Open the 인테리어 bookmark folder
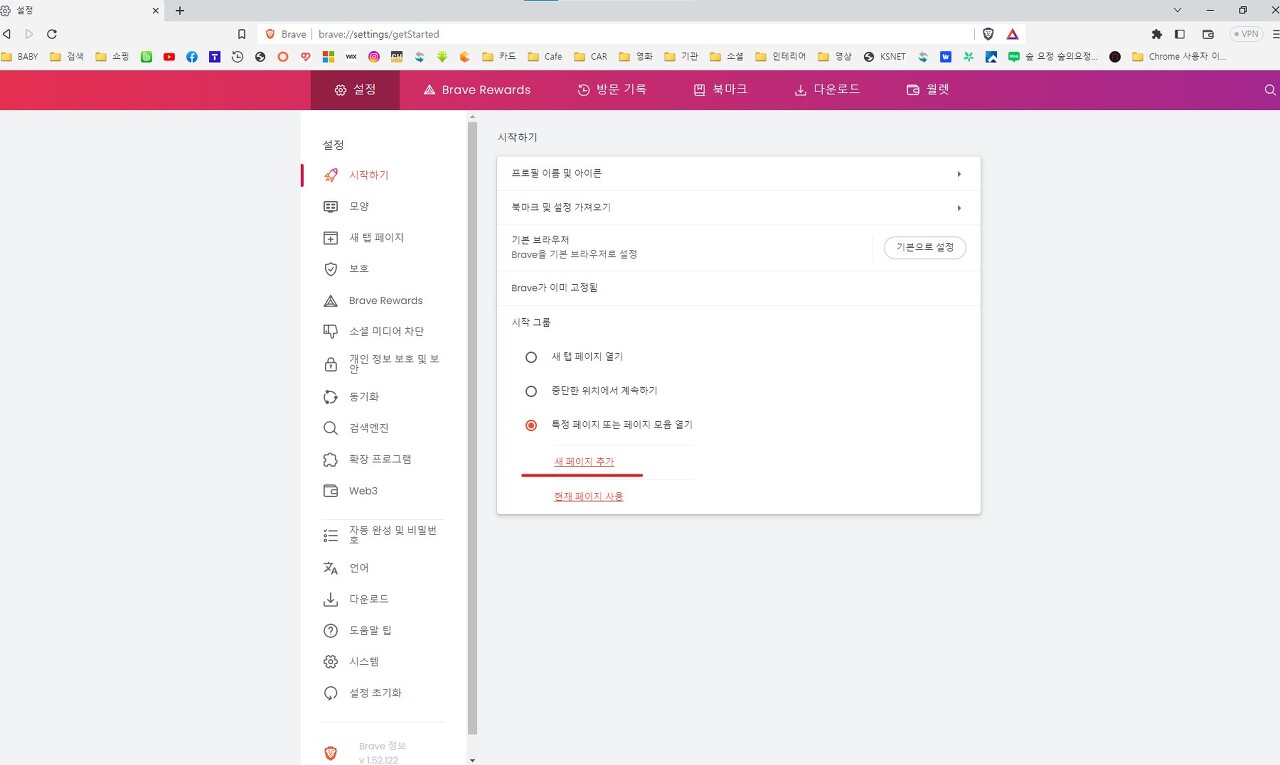Image resolution: width=1280 pixels, height=765 pixels. (780, 57)
